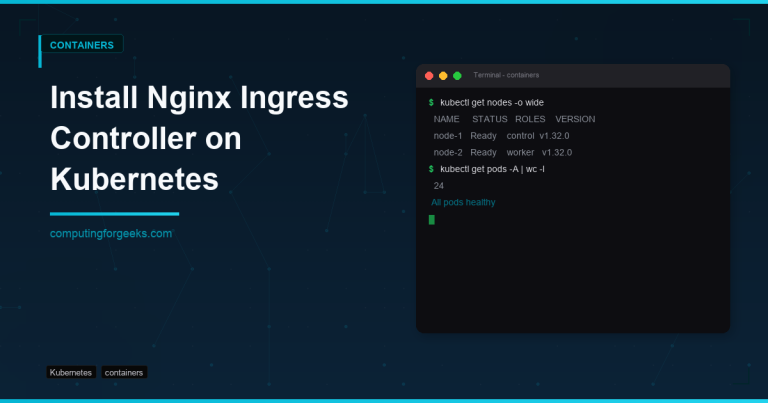768x403 pixels.
Task: Click the 'worker' role value
Action: [x=520, y=152]
